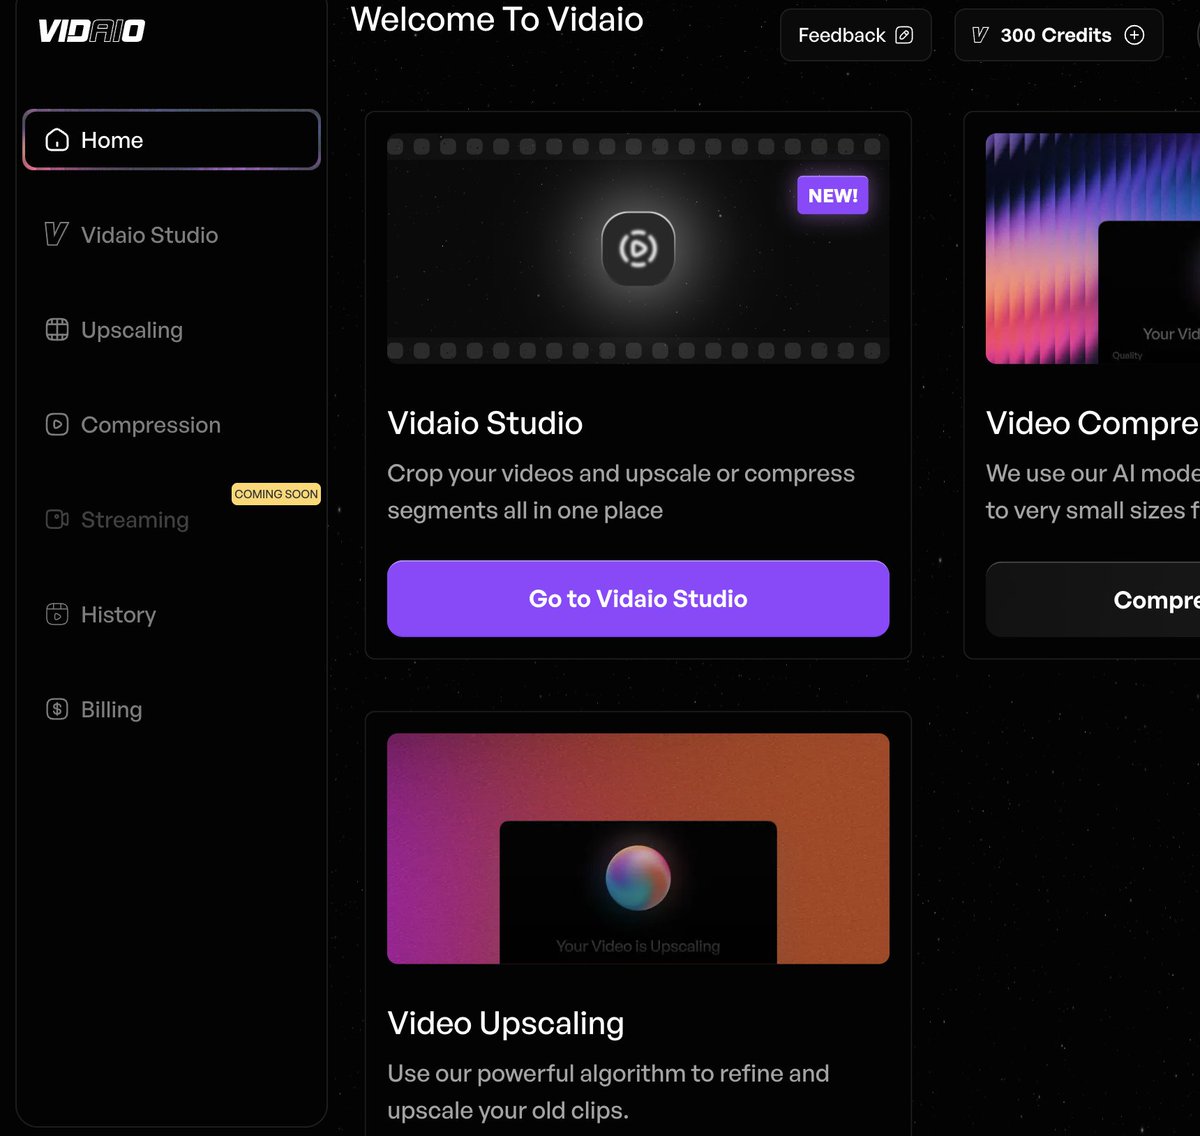Click the plus icon to add credits
The width and height of the screenshot is (1200, 1136).
(x=1134, y=35)
